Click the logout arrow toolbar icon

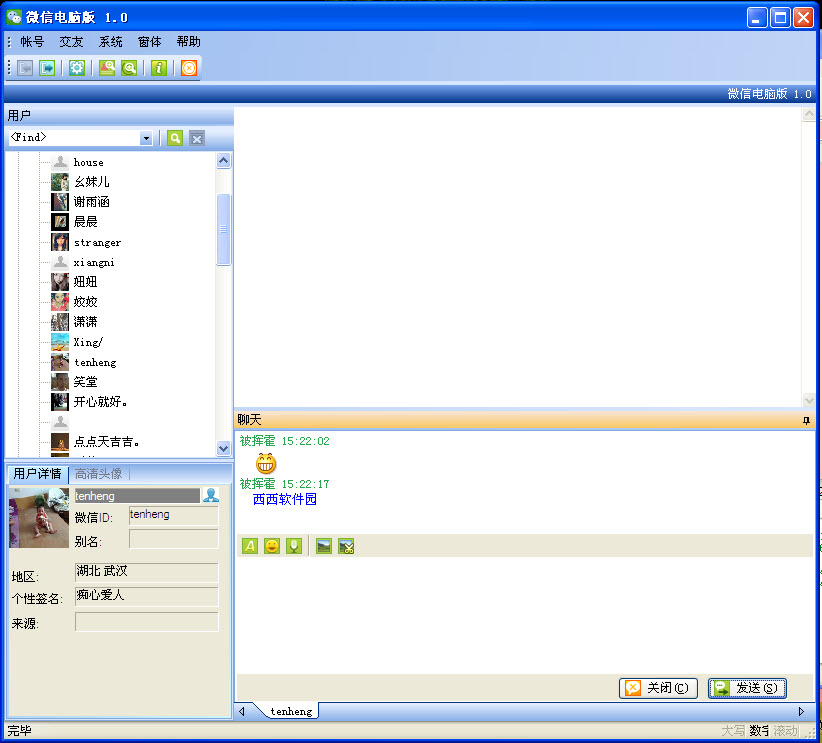(x=47, y=68)
